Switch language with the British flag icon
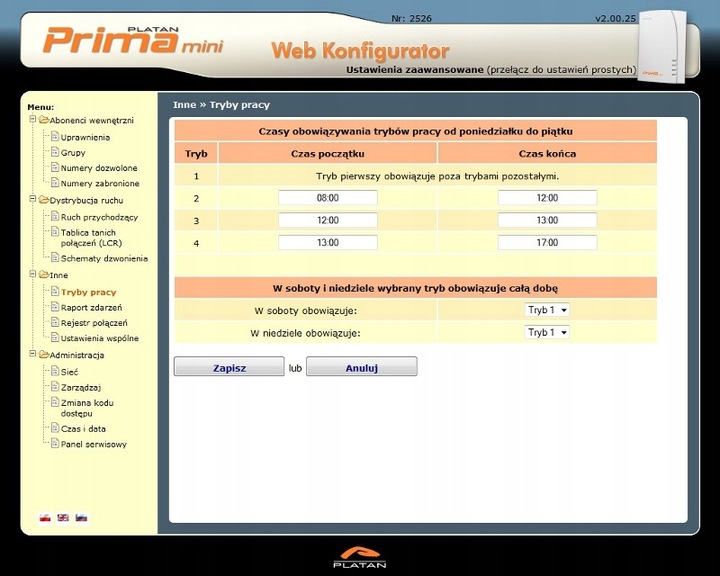 coord(63,518)
